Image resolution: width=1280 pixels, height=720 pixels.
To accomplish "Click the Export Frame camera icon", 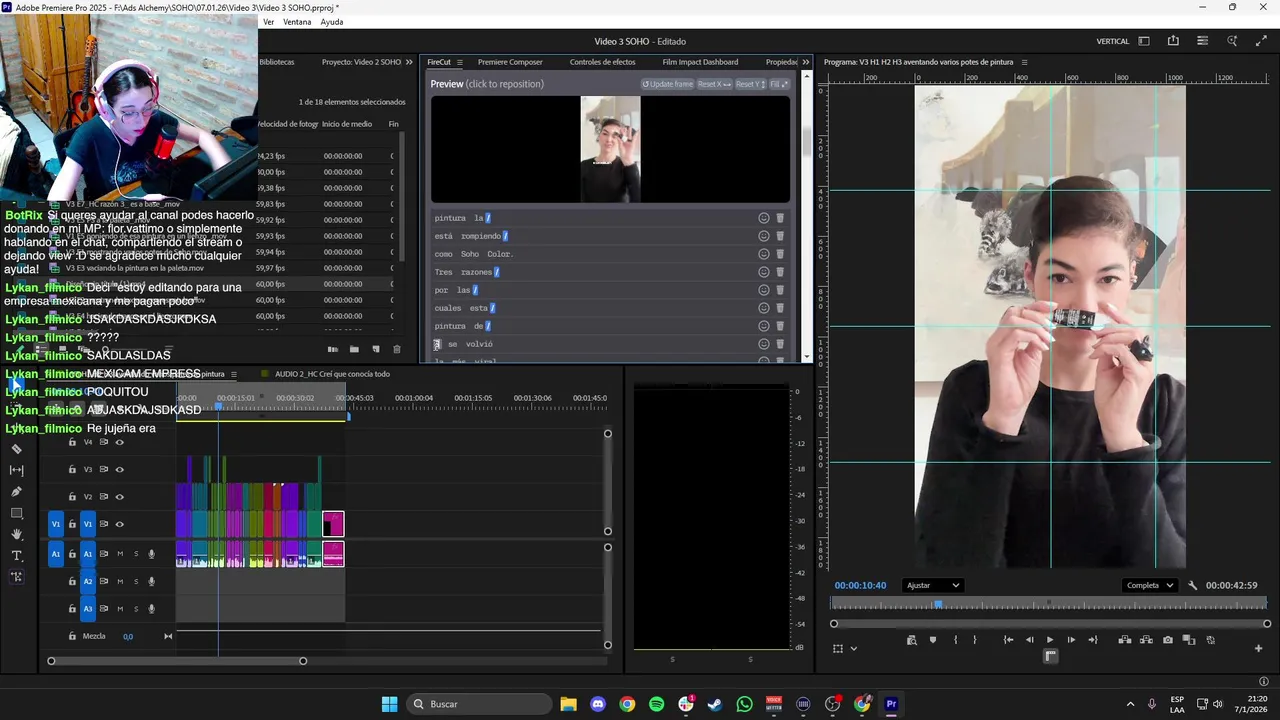I will tap(1168, 640).
